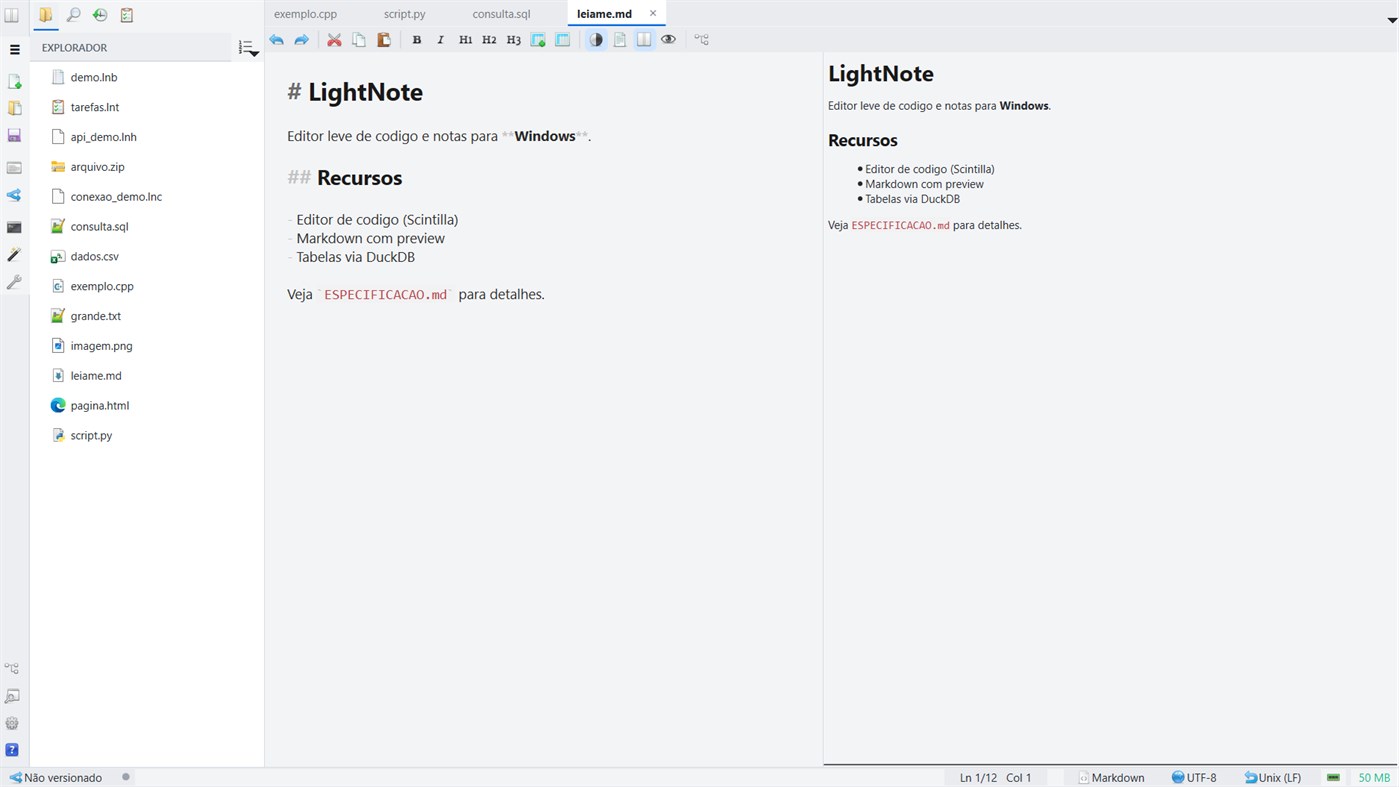Open the terminal console sidebar icon

14,227
